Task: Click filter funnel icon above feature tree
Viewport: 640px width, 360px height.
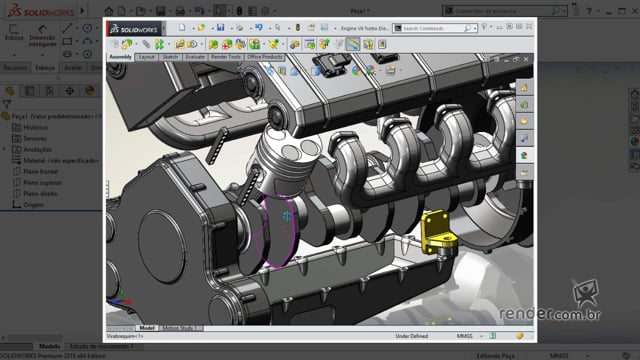Action: pos(7,104)
